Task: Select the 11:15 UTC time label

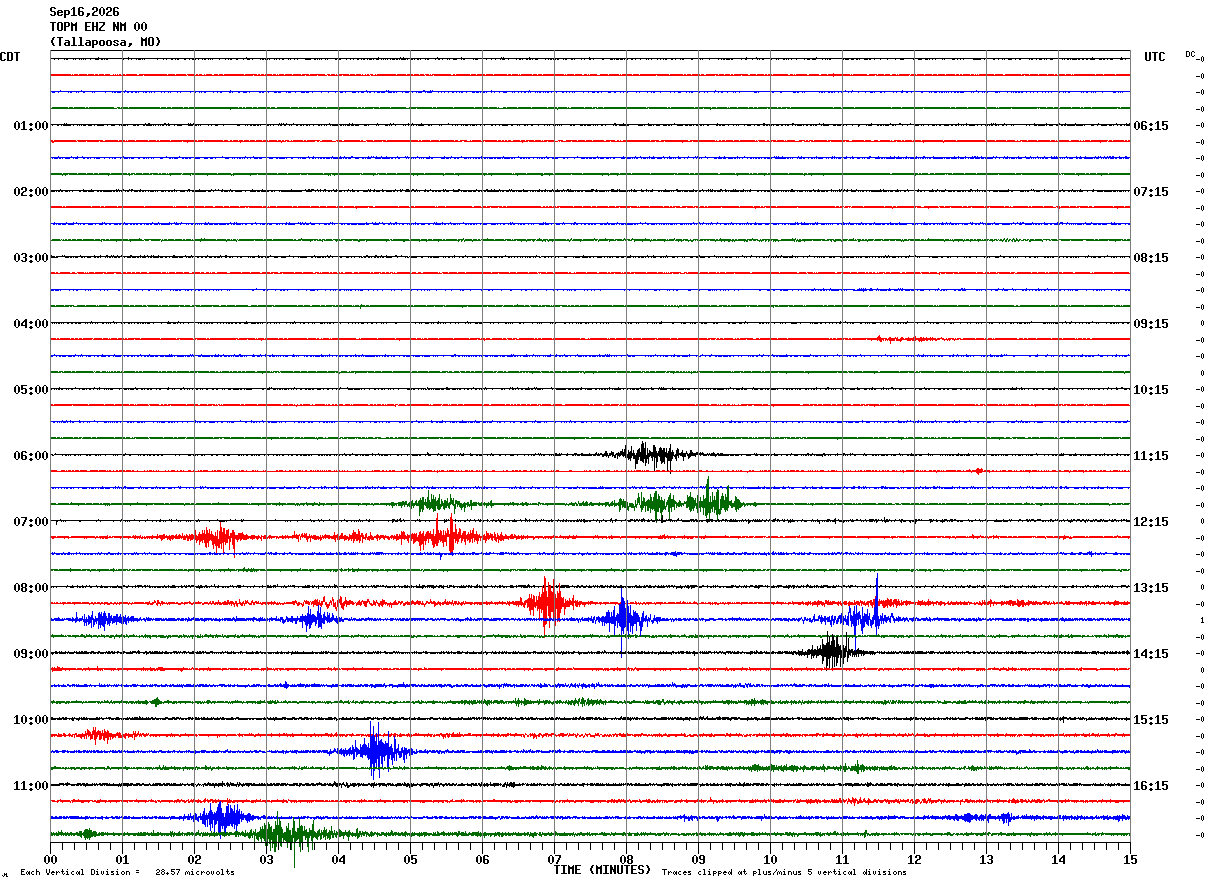Action: click(1151, 456)
